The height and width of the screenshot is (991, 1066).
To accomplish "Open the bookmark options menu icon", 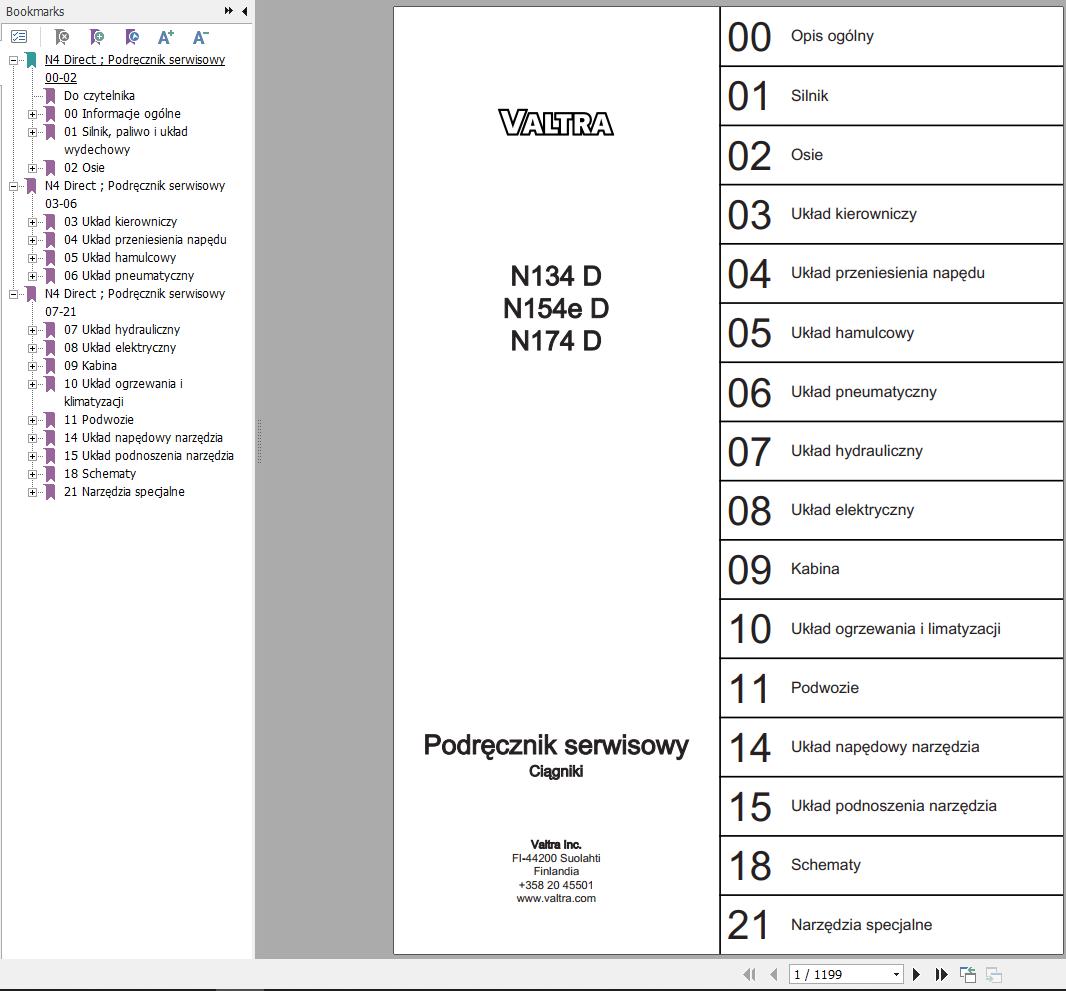I will (17, 36).
